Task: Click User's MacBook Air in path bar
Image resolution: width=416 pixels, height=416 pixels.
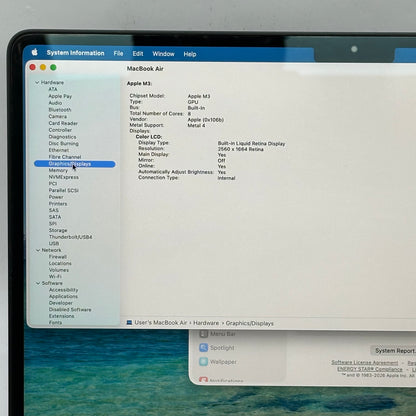Action: [x=161, y=323]
